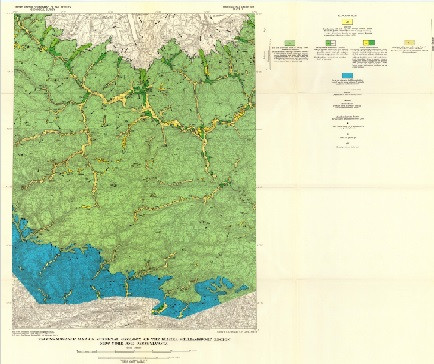
Task: Click the blue legend swatch
Action: (347, 76)
